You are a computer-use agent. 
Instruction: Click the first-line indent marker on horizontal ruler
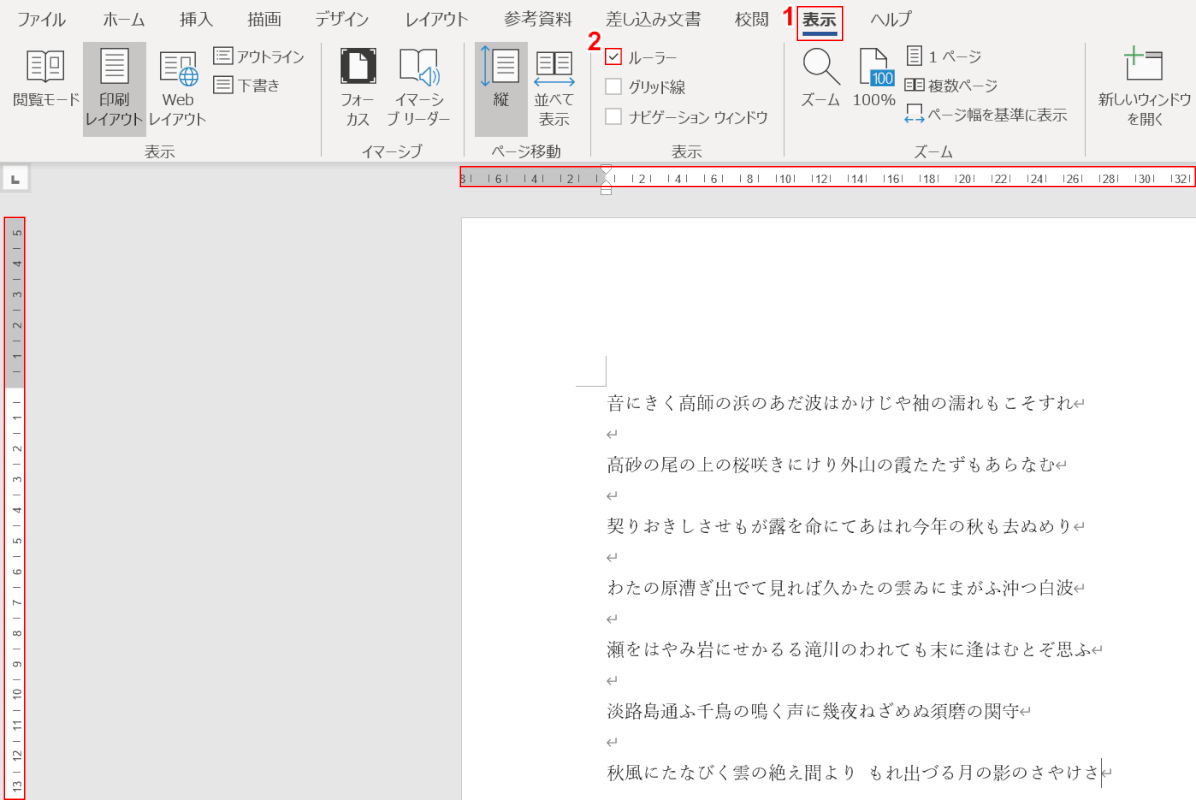point(606,170)
